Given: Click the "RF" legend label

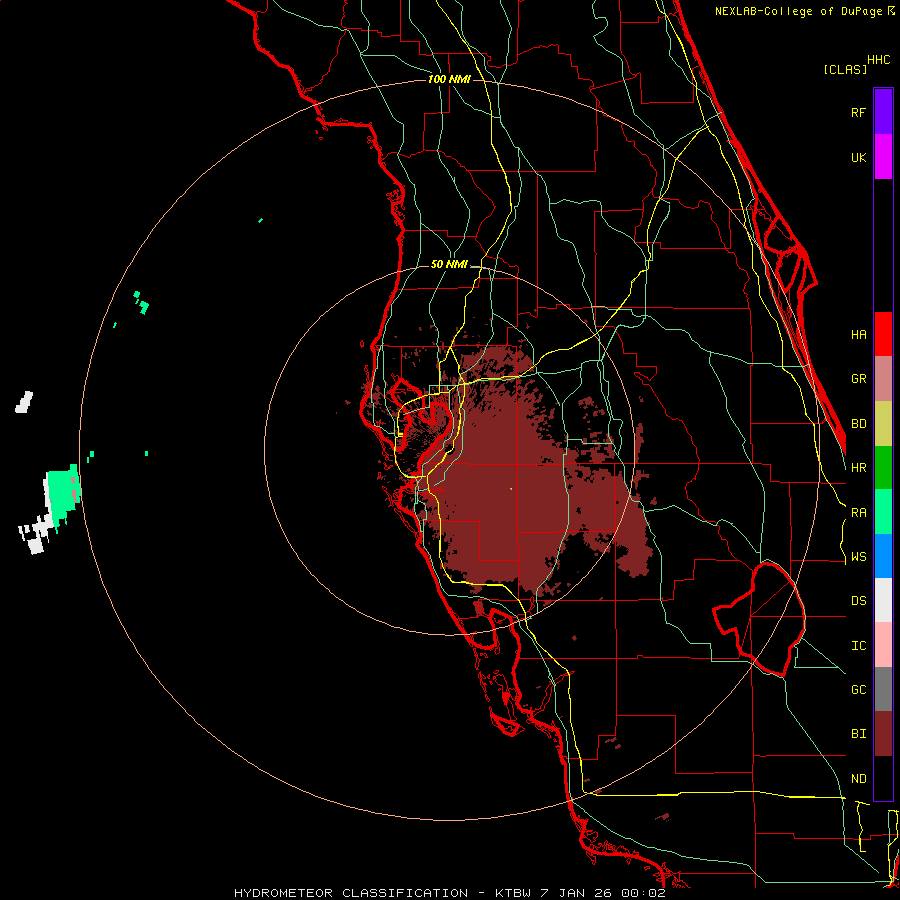Looking at the screenshot, I should 858,112.
